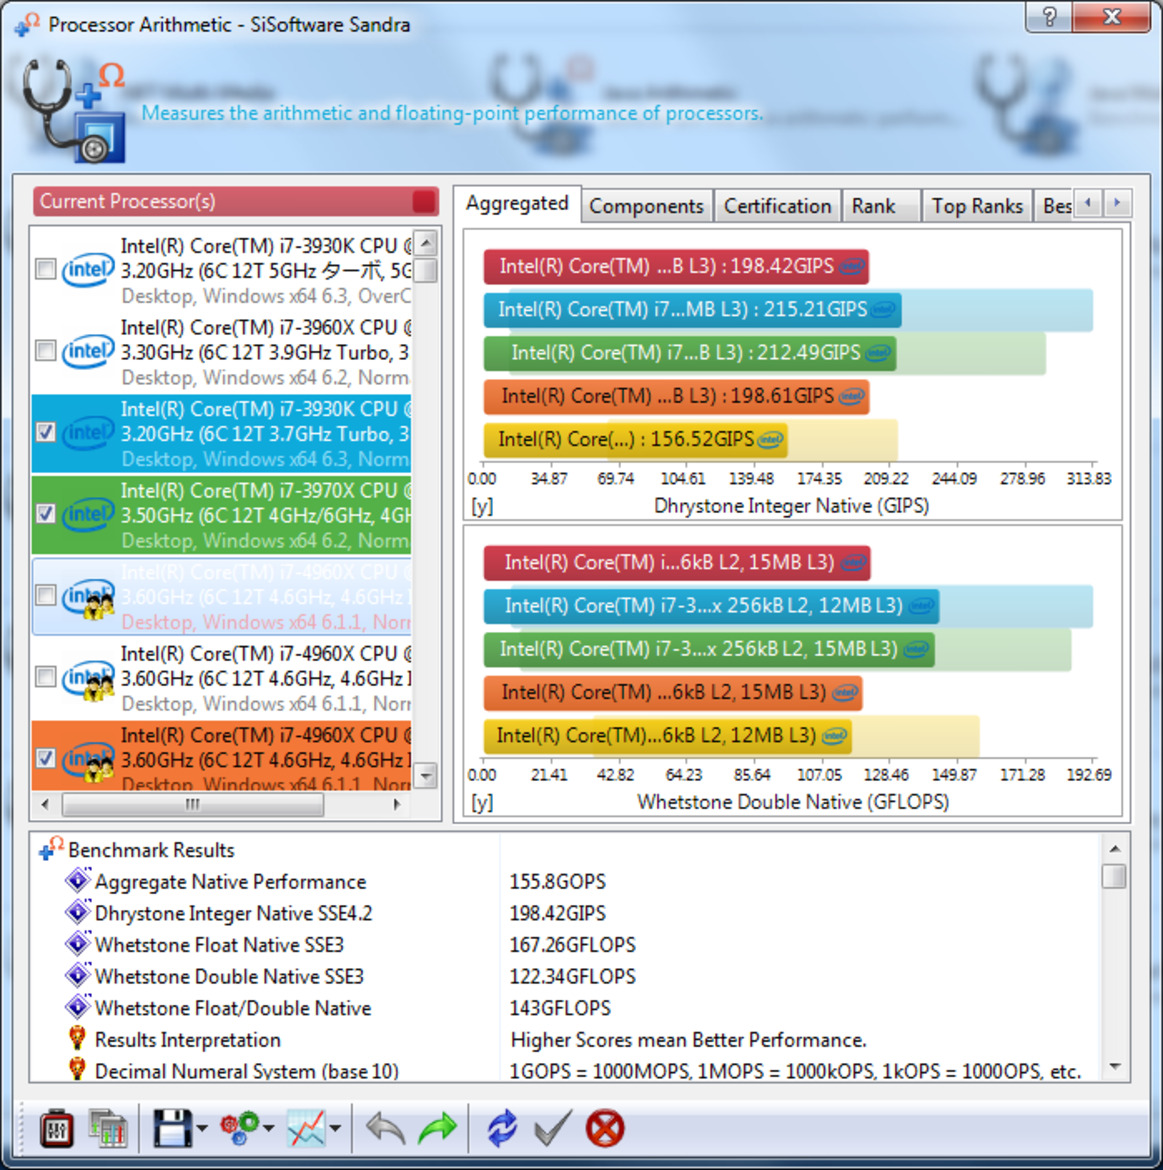
Task: Click the Whetstone Float Native SSE3 diamond icon
Action: (x=78, y=943)
